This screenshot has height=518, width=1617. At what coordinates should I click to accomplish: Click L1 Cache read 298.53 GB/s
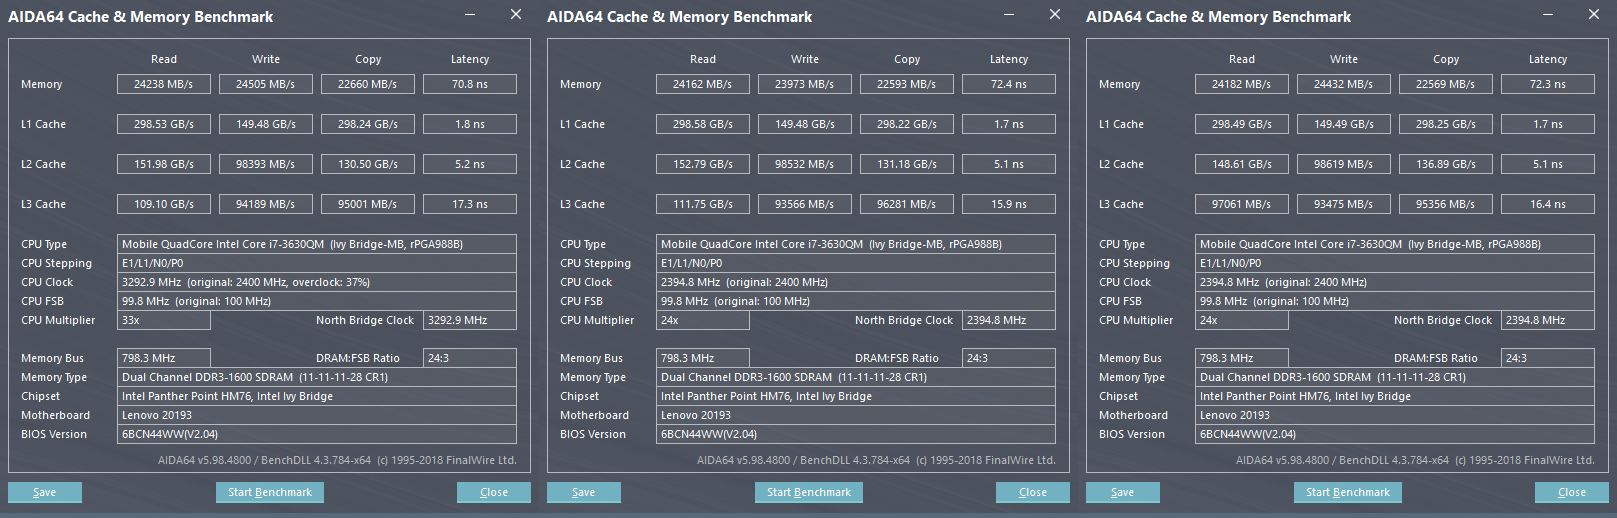pyautogui.click(x=164, y=124)
